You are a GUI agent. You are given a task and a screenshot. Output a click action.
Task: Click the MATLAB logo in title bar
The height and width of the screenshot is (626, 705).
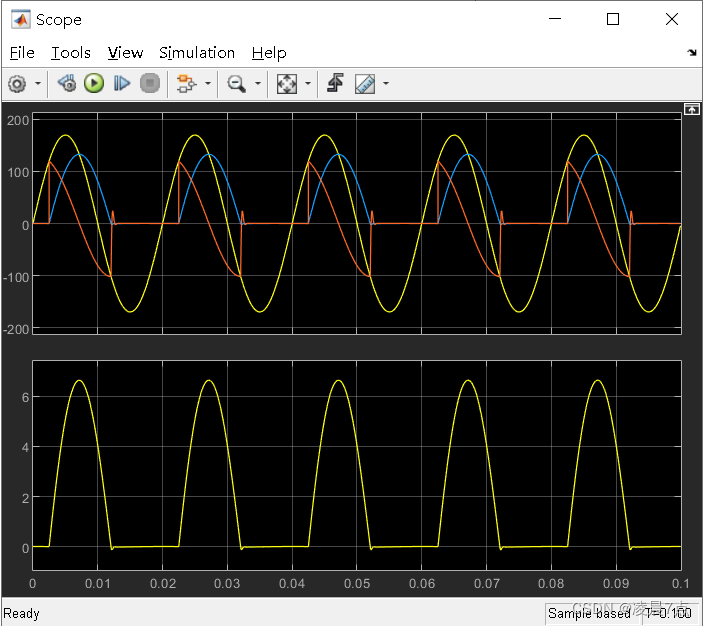click(21, 19)
